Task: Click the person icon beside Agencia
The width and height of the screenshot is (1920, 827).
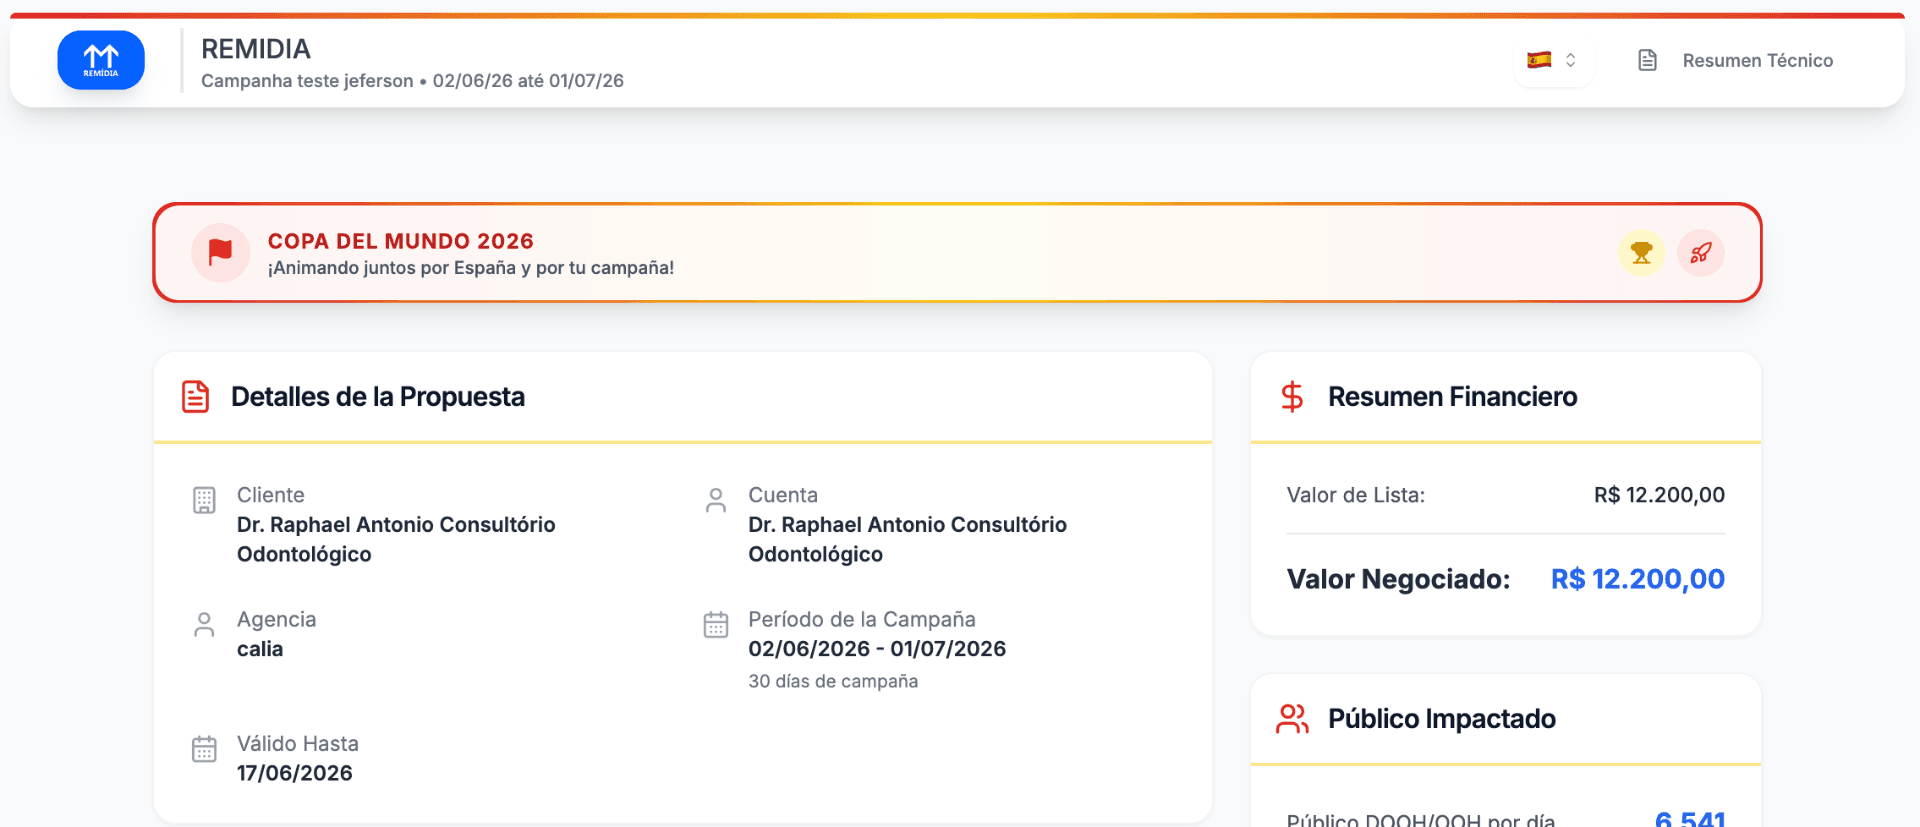Action: point(204,625)
